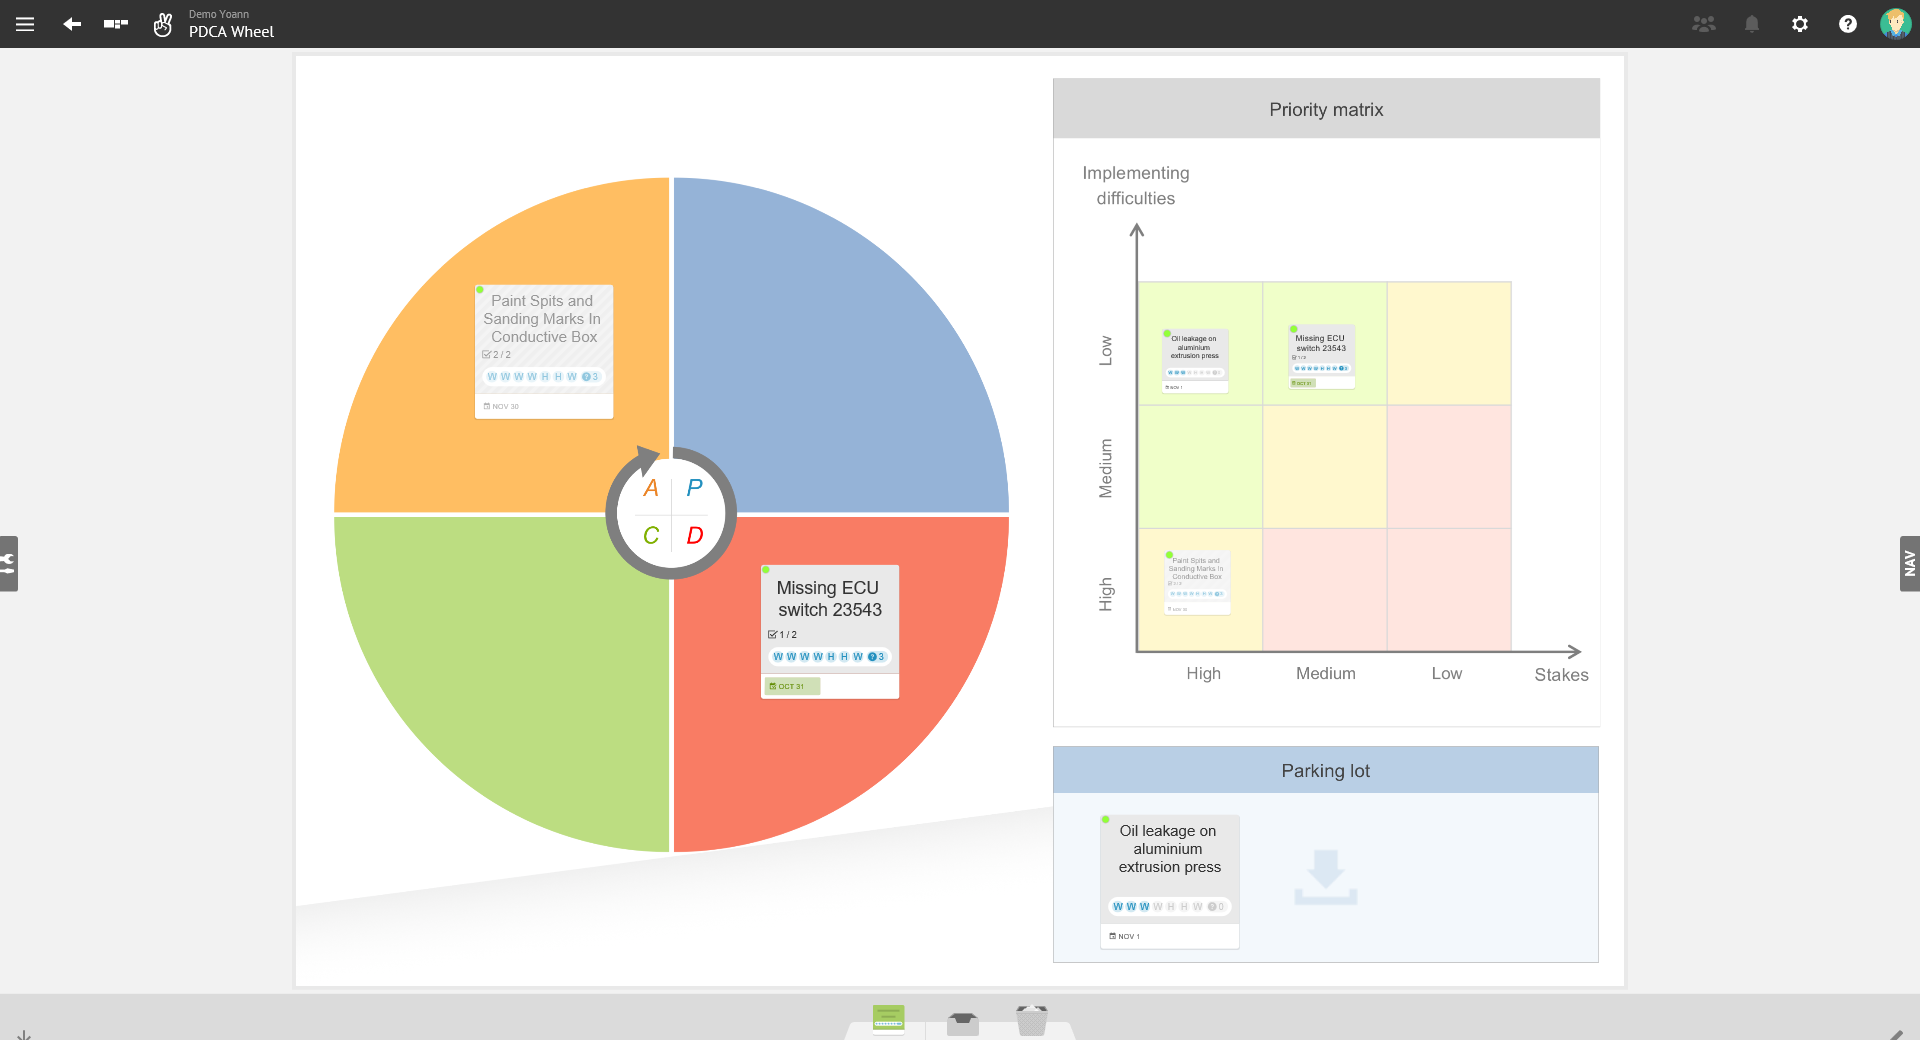1920x1040 pixels.
Task: Click the PDCA Wheel board title
Action: pos(231,32)
